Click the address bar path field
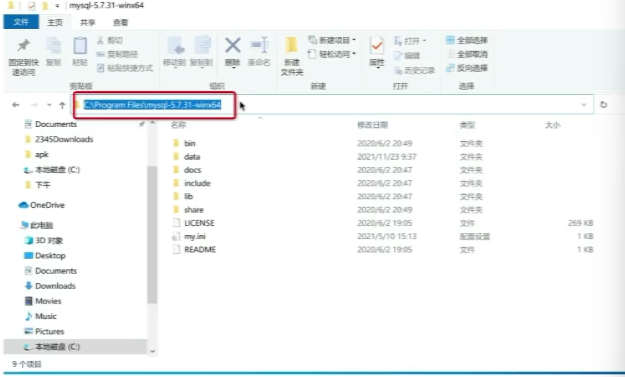Image resolution: width=625 pixels, height=377 pixels. (x=332, y=105)
